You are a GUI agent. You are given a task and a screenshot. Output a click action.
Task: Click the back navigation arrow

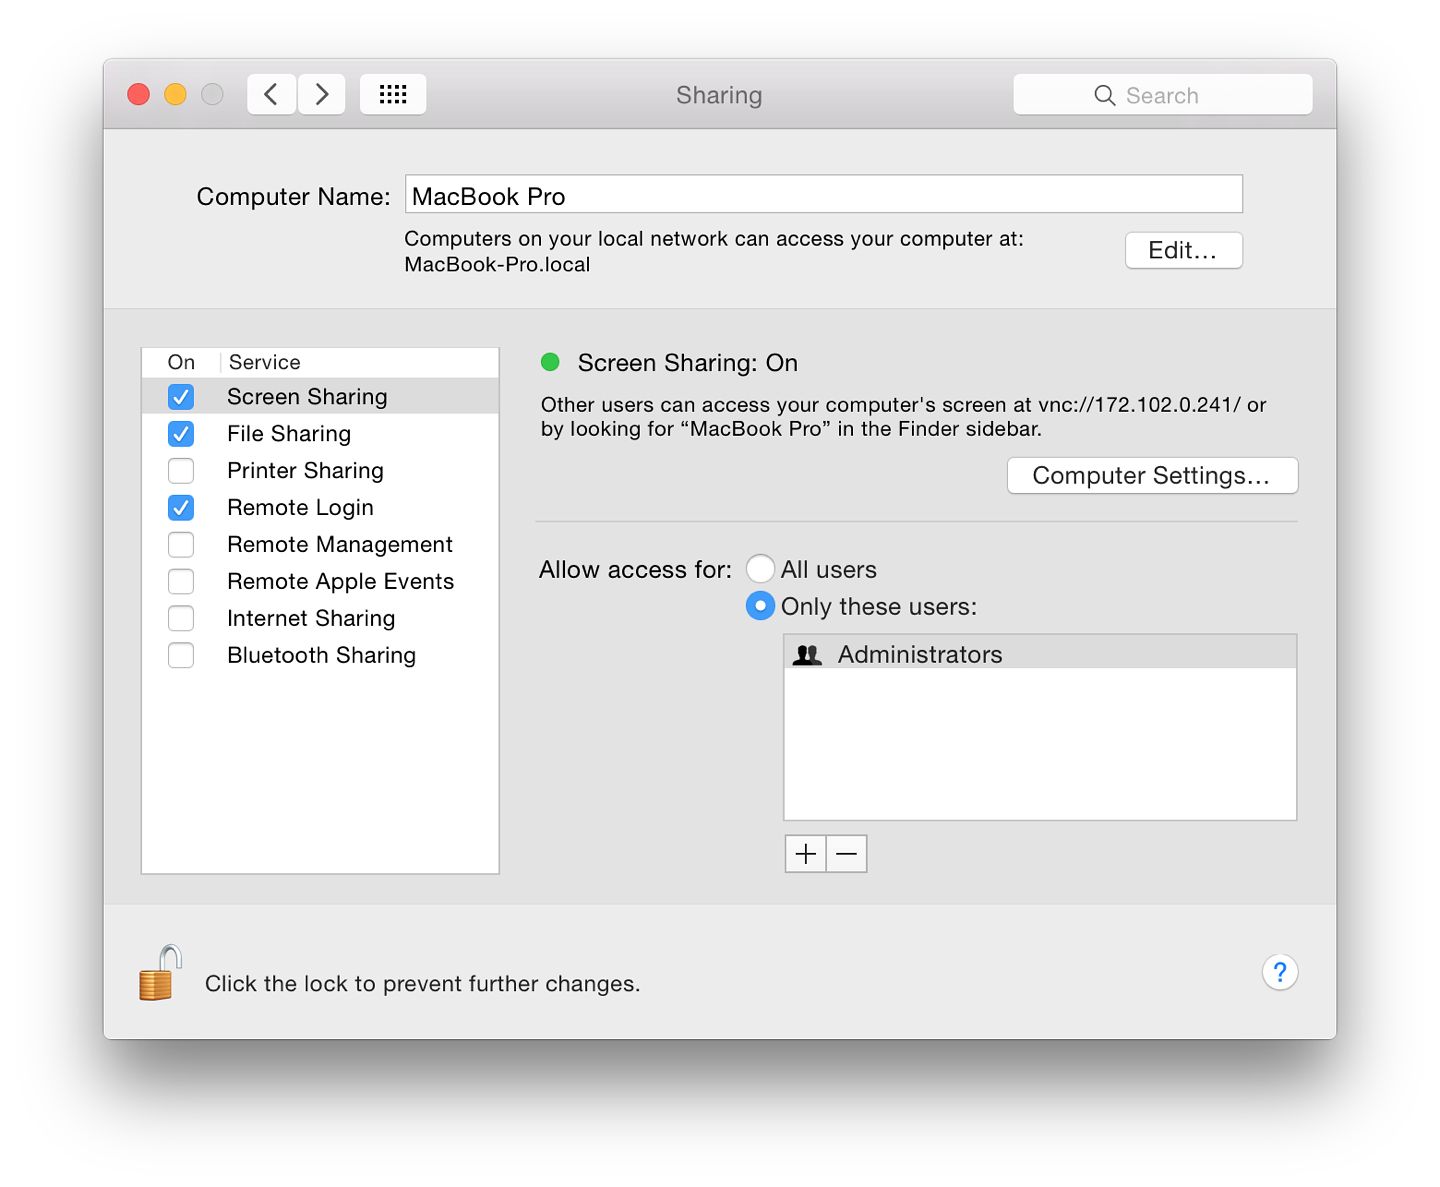click(x=271, y=94)
